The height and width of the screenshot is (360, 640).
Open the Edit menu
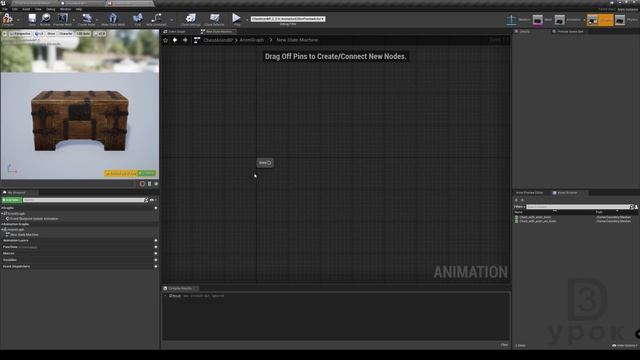pyautogui.click(x=15, y=9)
